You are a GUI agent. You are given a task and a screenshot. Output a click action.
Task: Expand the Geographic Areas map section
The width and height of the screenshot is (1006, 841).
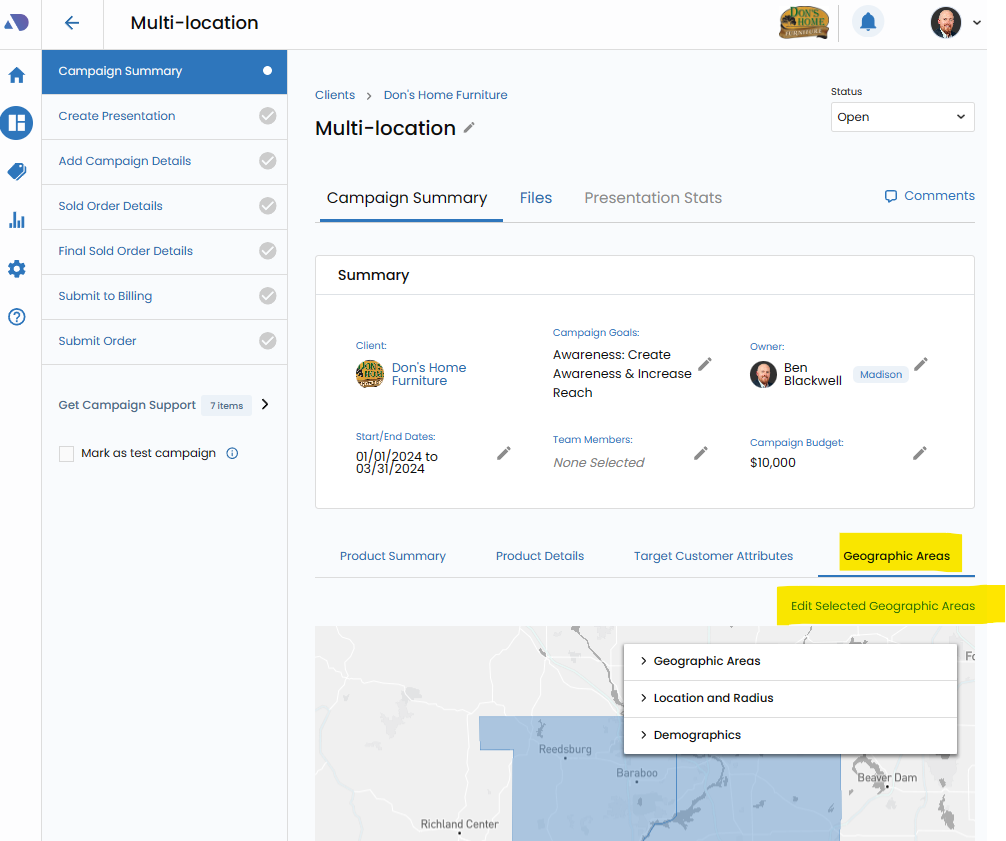click(706, 661)
